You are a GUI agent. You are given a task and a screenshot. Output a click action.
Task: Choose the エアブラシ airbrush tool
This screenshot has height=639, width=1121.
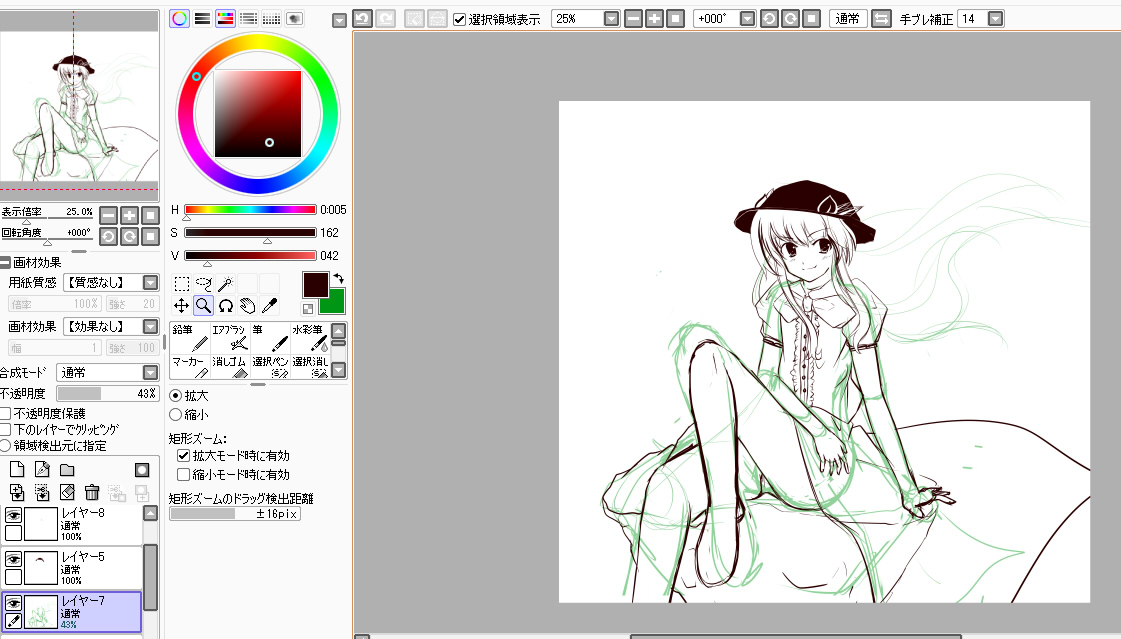point(229,337)
